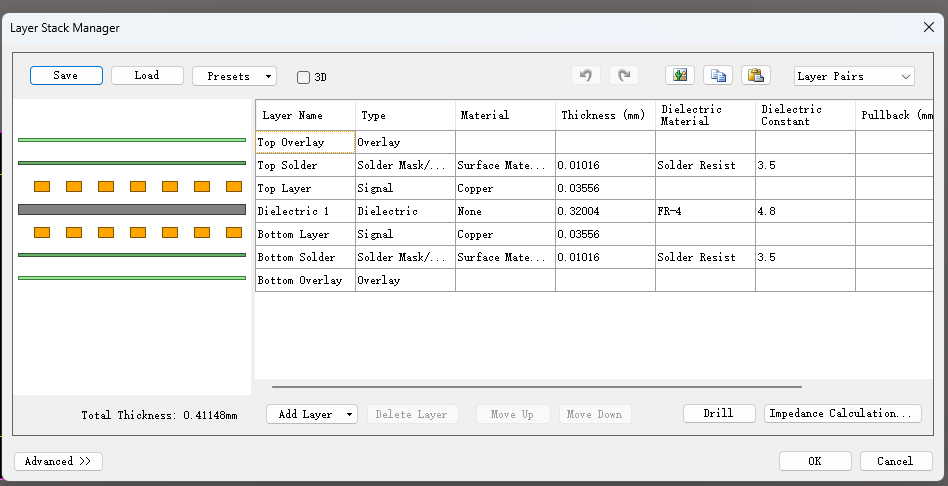Click Top Solder dielectric constant 3.5
The width and height of the screenshot is (948, 486).
point(805,165)
